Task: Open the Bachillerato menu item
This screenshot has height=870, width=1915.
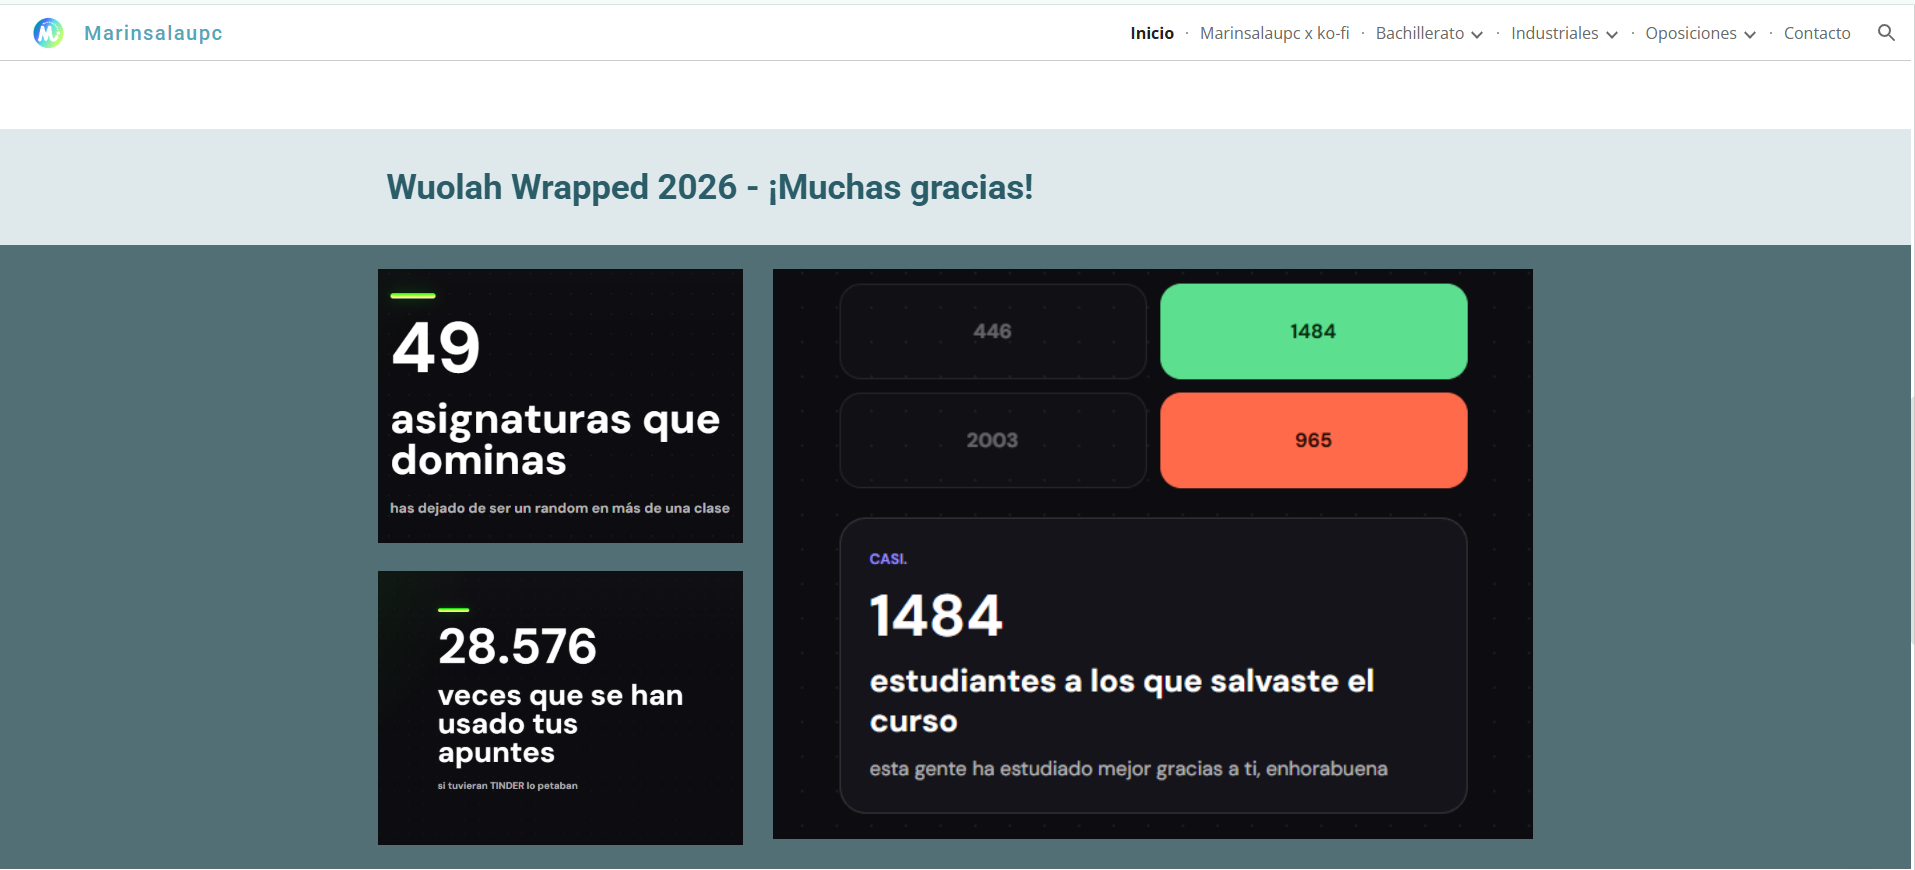Action: click(1419, 33)
